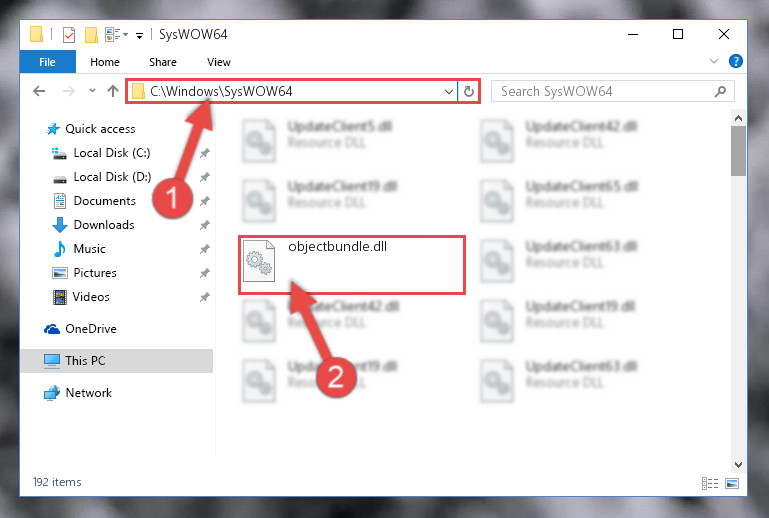This screenshot has height=518, width=769.
Task: Click pin icon next to Documents
Action: pyautogui.click(x=205, y=201)
